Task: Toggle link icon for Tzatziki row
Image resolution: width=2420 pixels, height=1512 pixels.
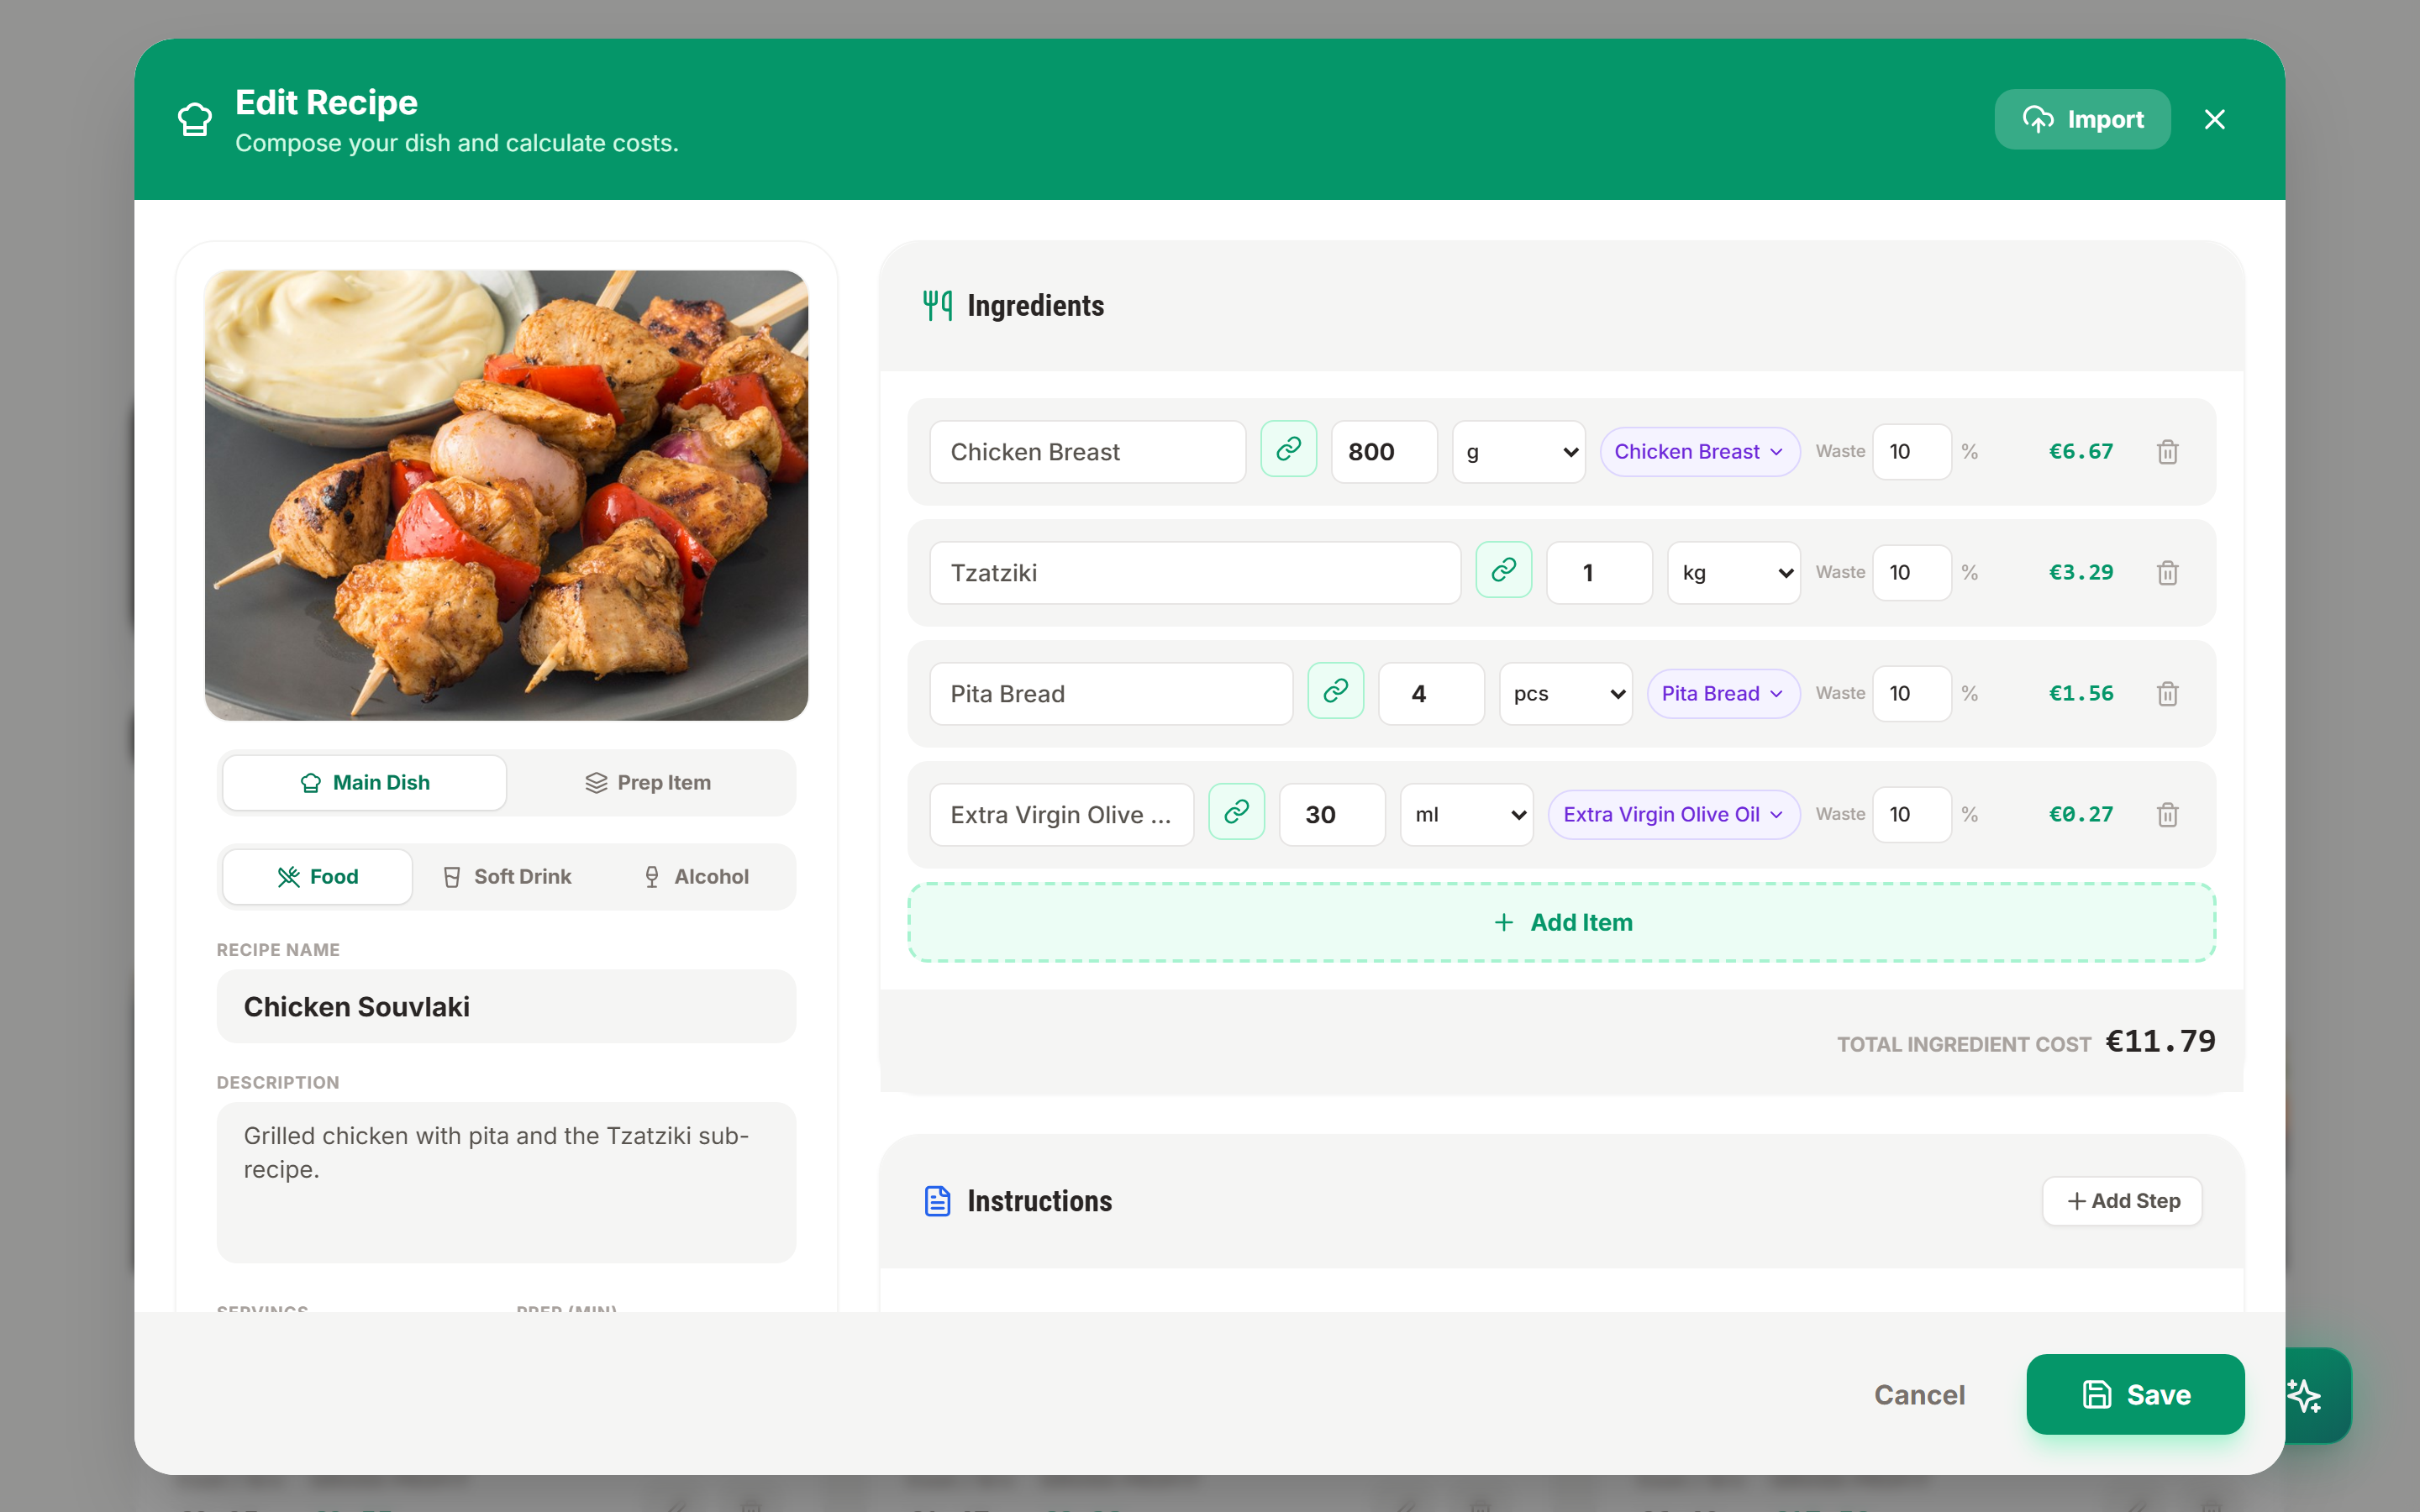Action: pos(1503,570)
